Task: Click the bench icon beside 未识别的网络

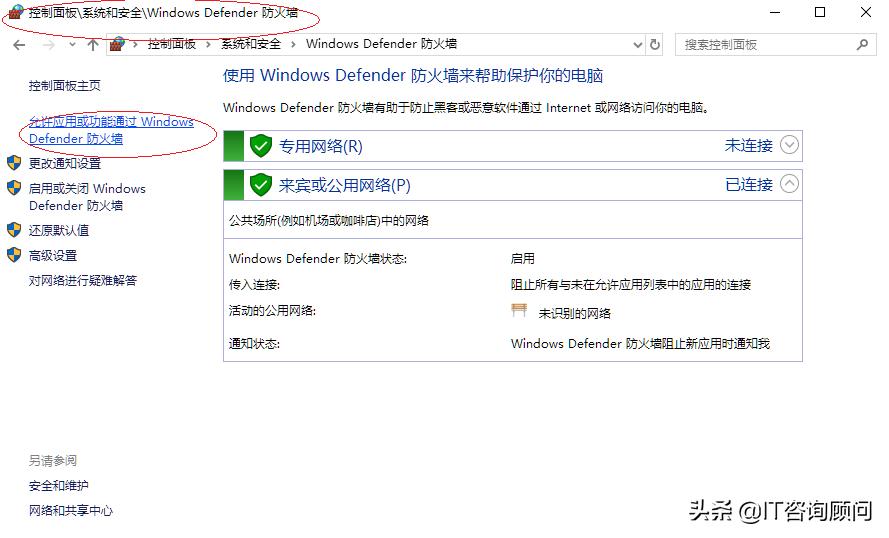Action: point(519,311)
